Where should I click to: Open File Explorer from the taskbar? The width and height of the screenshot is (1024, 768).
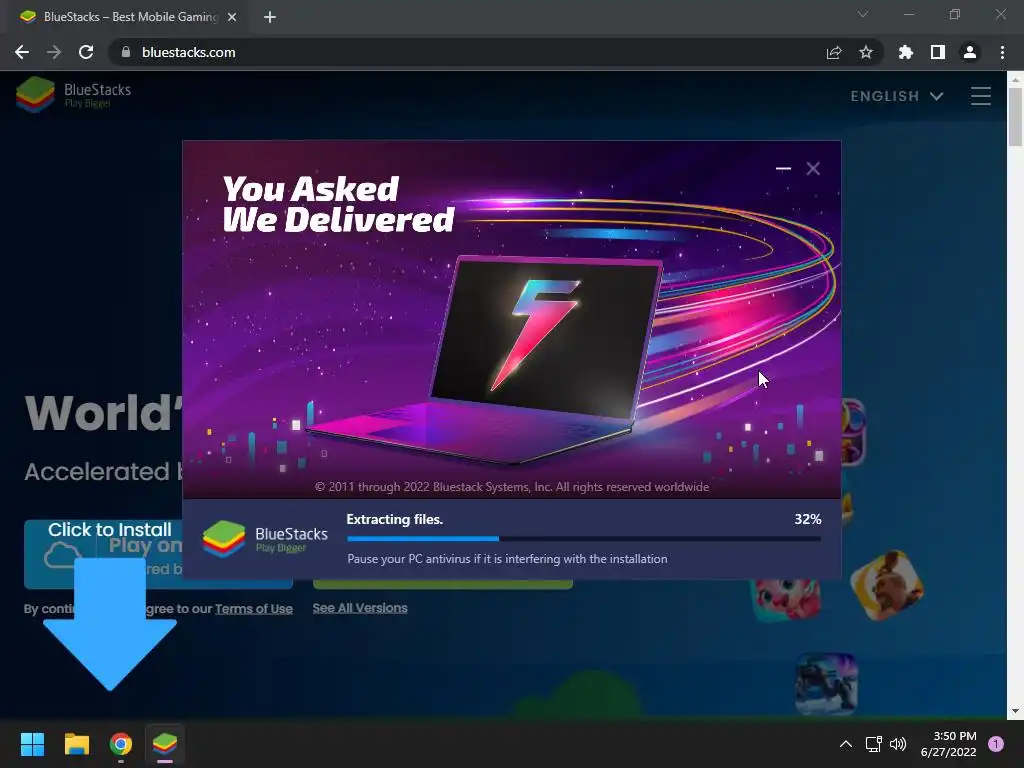(76, 743)
